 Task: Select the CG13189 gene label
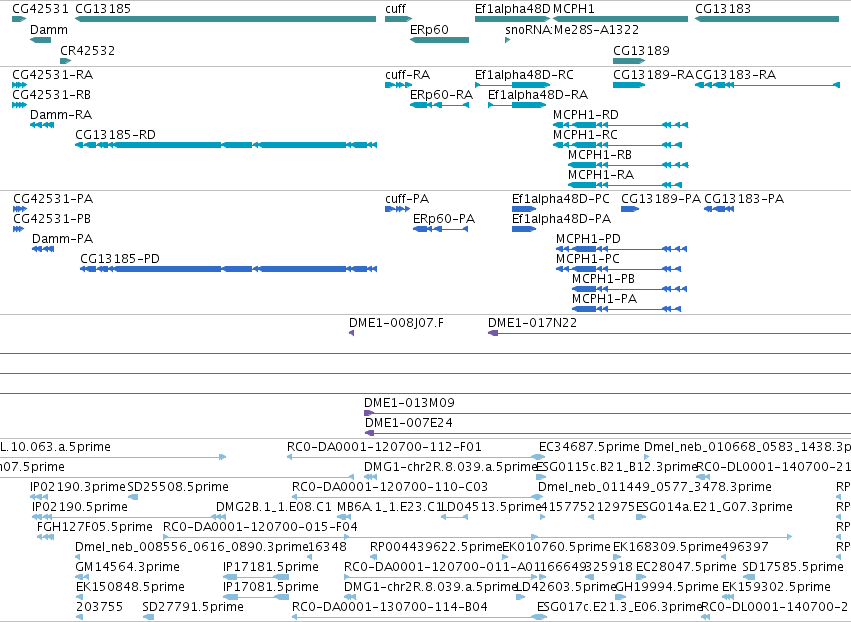coord(641,50)
